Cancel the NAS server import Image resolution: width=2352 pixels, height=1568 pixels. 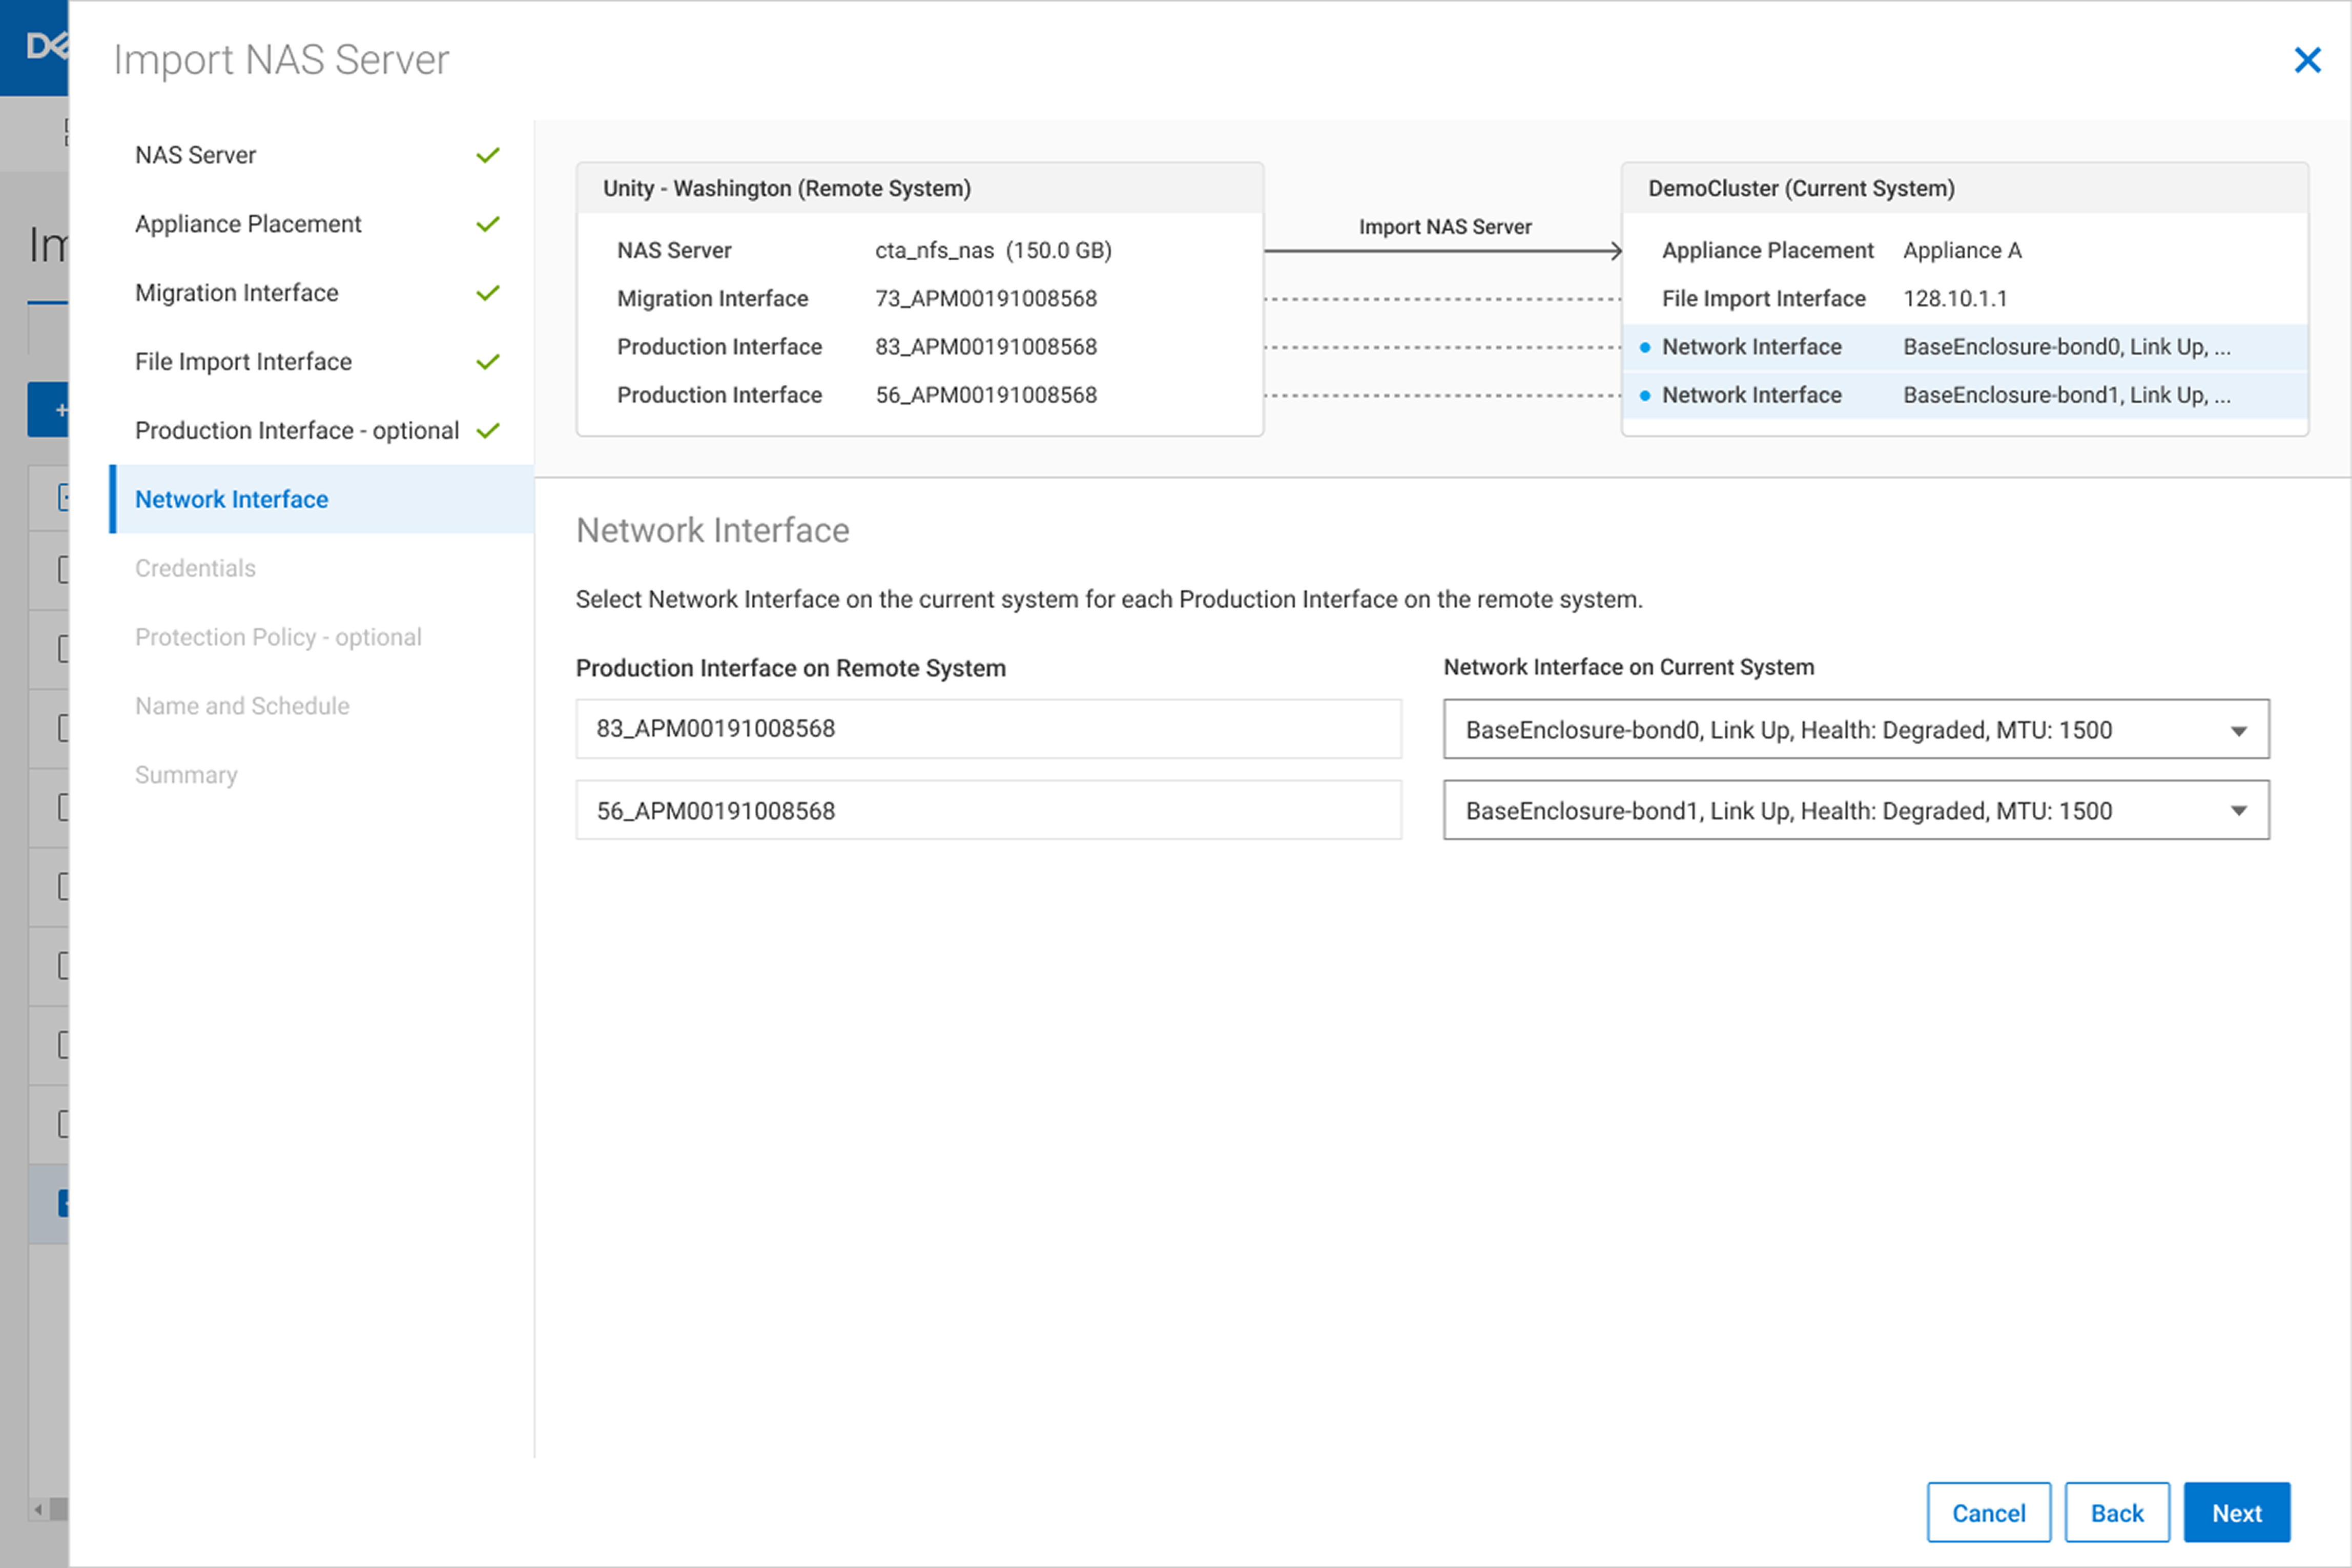pos(1988,1513)
